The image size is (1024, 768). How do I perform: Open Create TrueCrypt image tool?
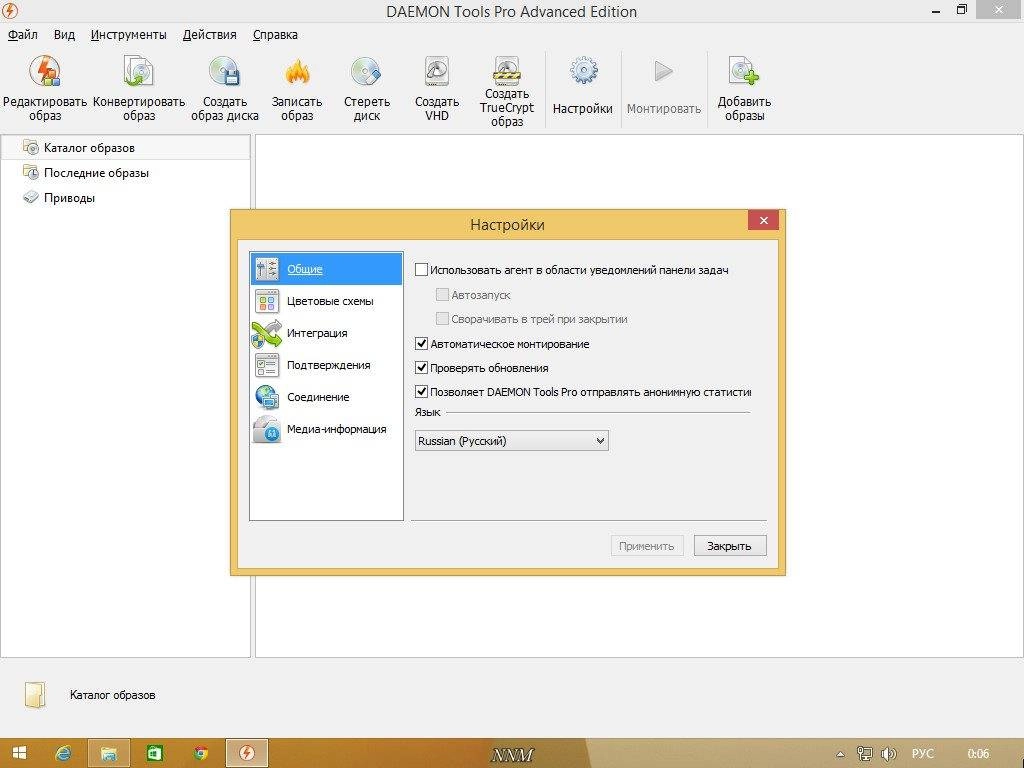pyautogui.click(x=506, y=91)
